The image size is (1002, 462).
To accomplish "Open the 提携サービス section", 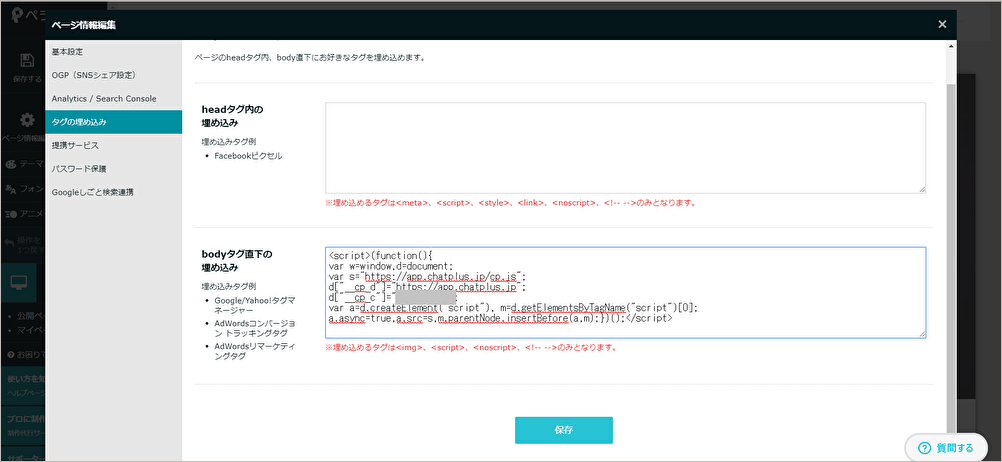I will tap(114, 145).
